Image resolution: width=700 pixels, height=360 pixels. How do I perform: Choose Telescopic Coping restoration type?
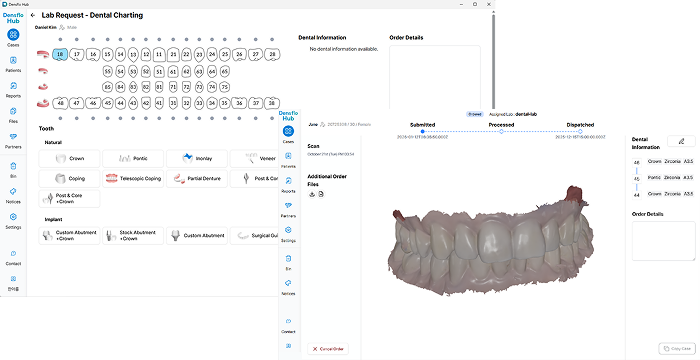133,179
